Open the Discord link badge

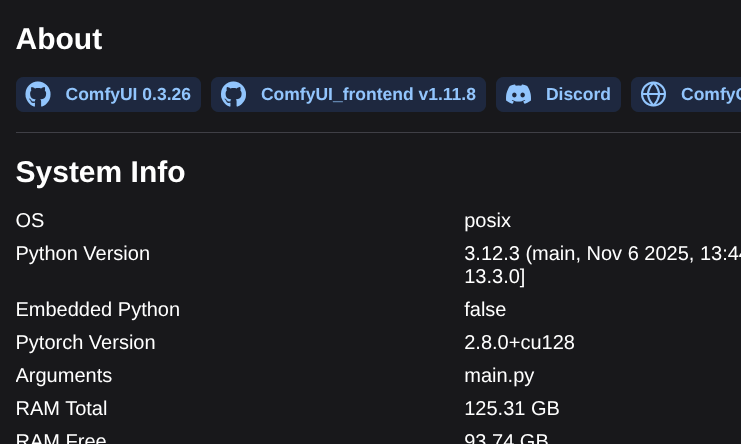click(x=558, y=94)
